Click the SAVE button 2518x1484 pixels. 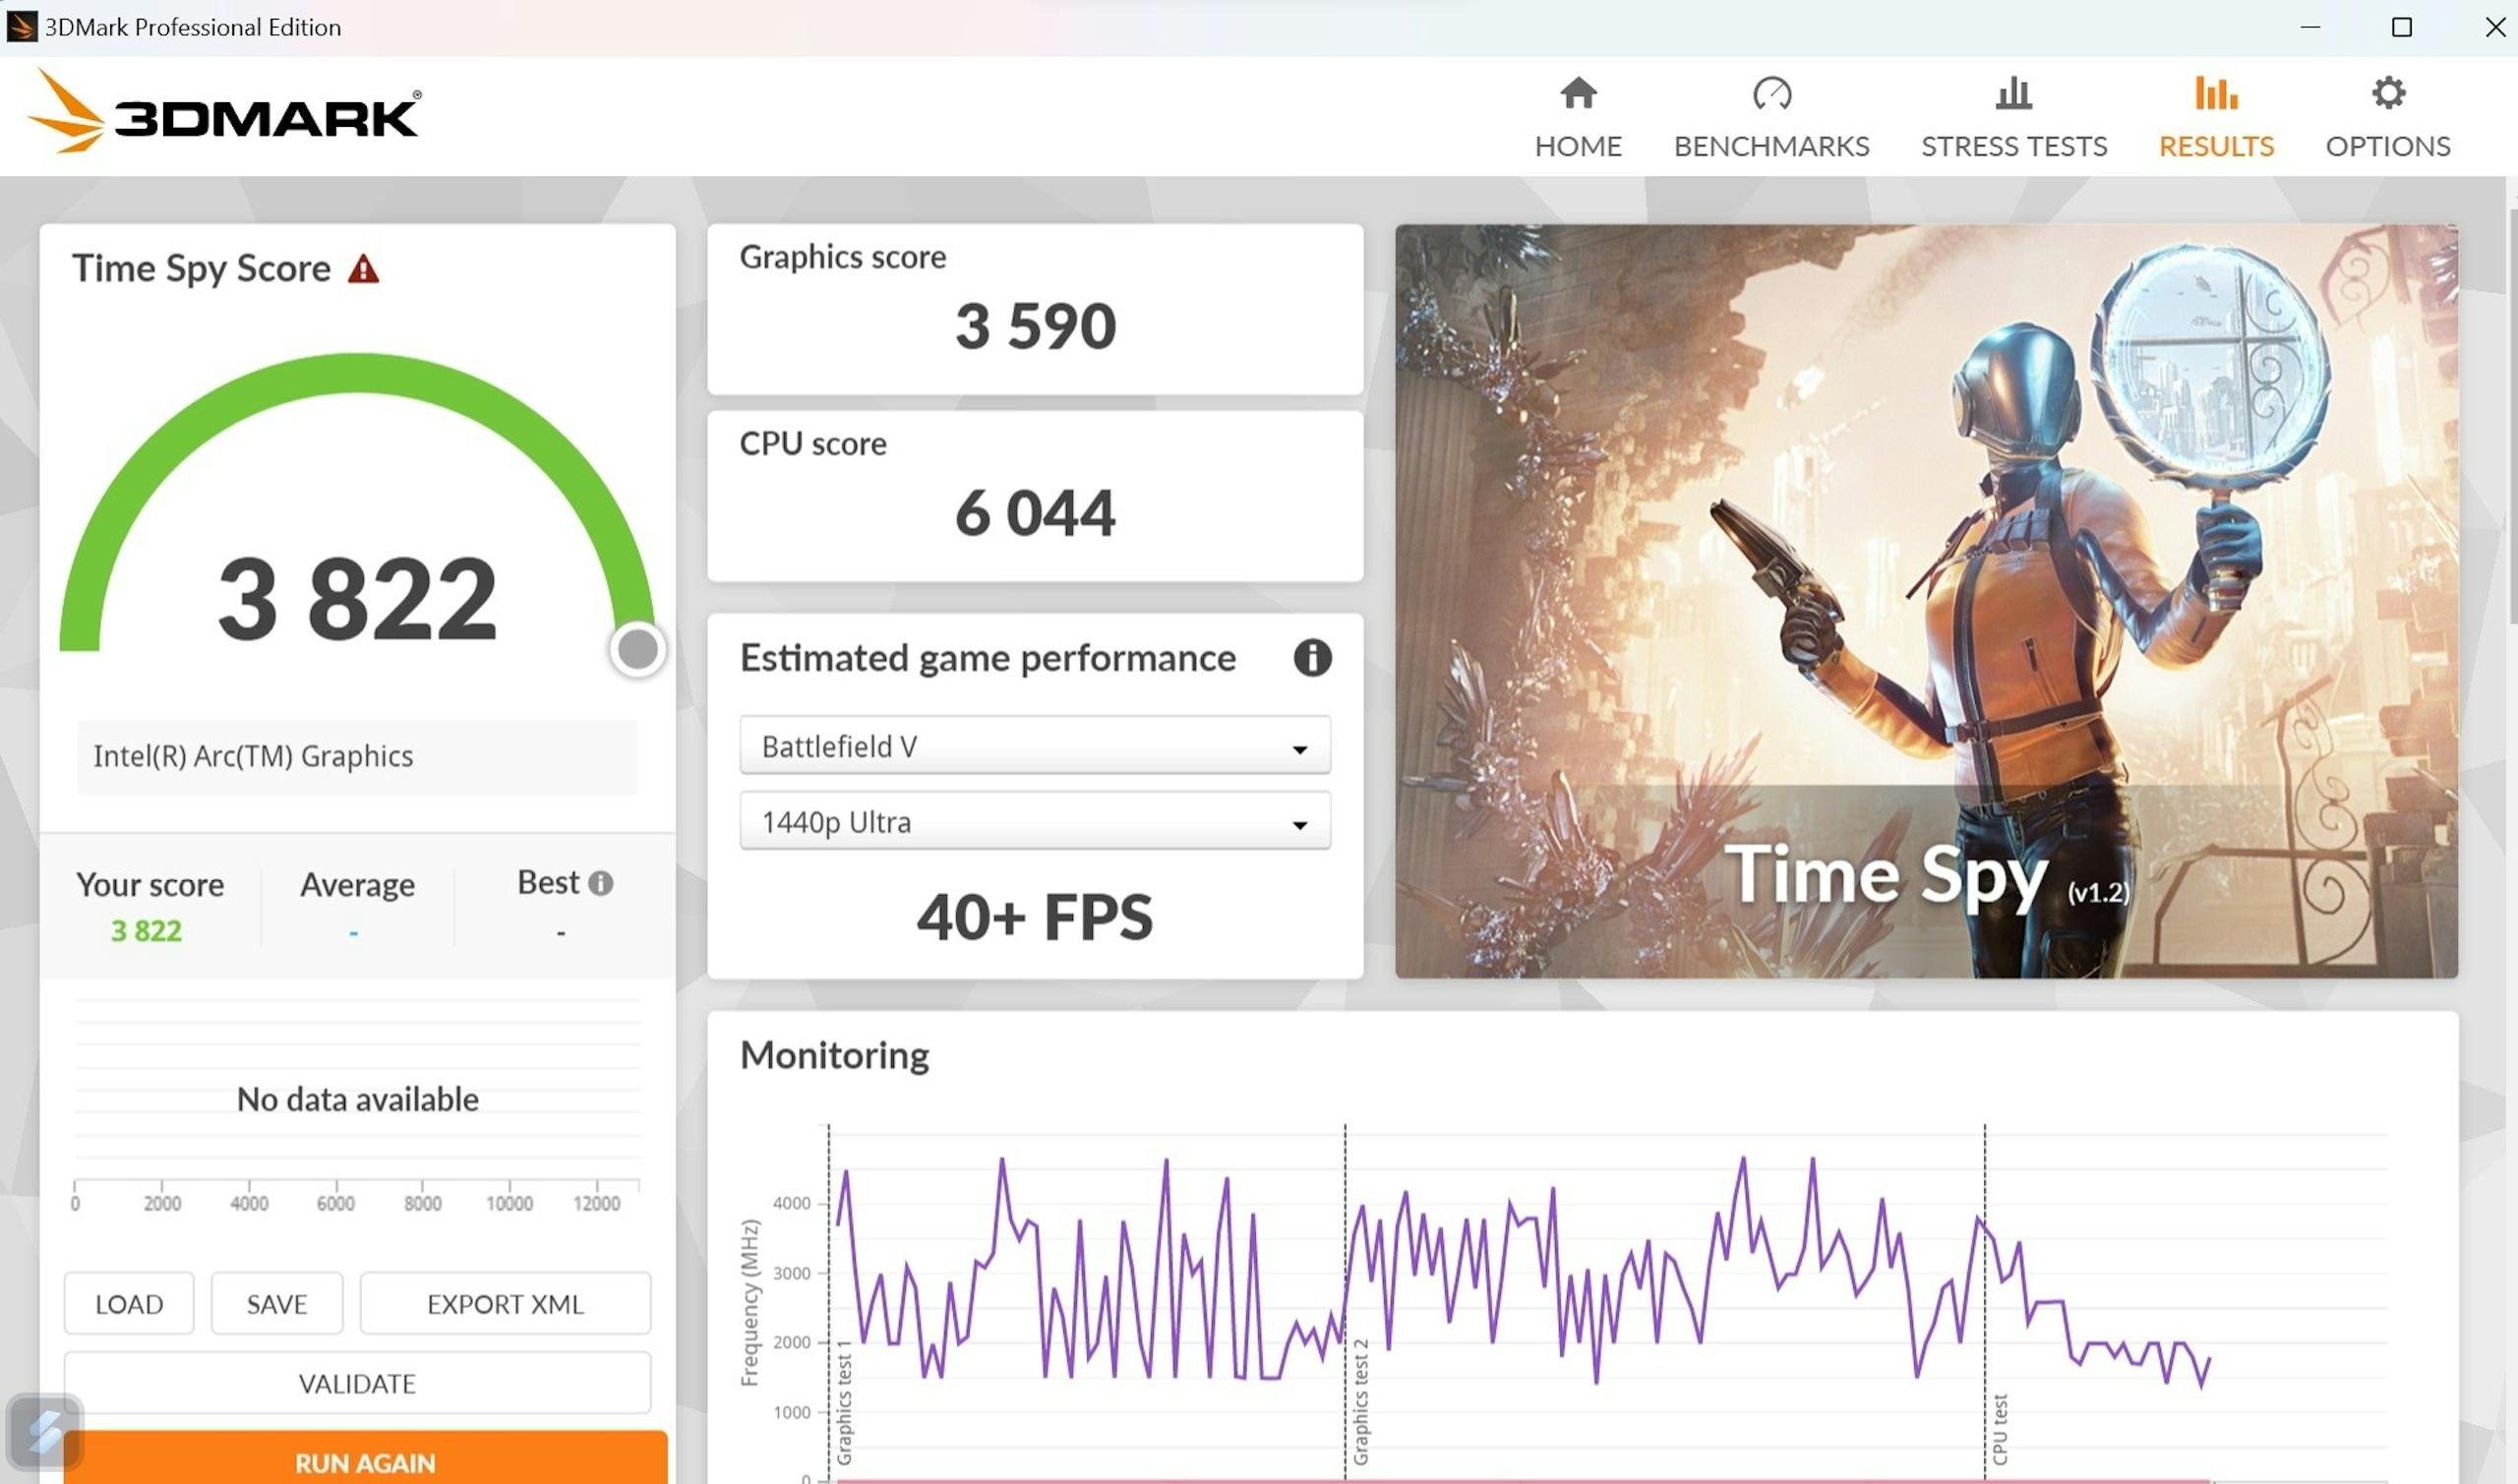[x=277, y=1303]
